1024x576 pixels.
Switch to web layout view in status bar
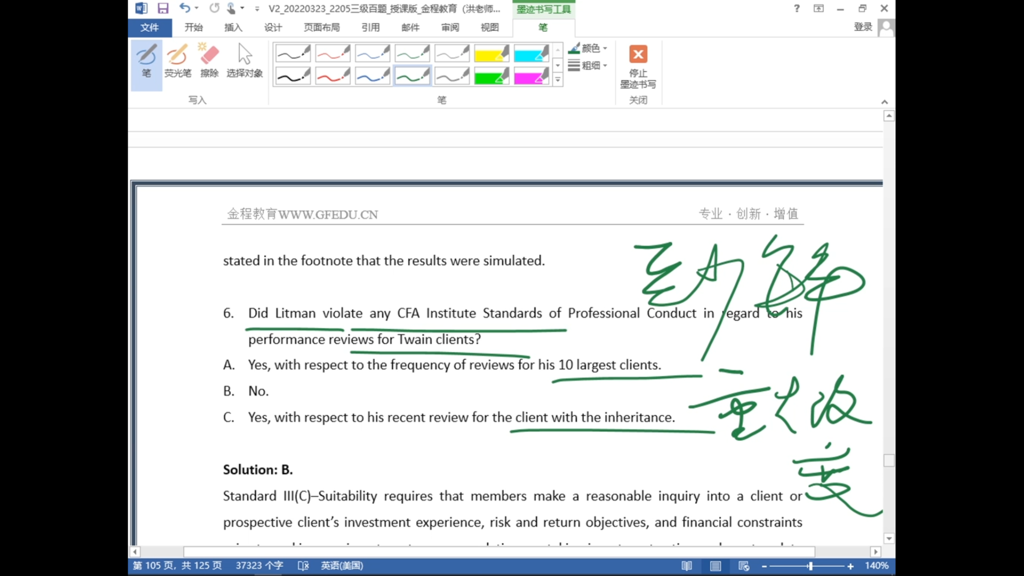pyautogui.click(x=743, y=566)
